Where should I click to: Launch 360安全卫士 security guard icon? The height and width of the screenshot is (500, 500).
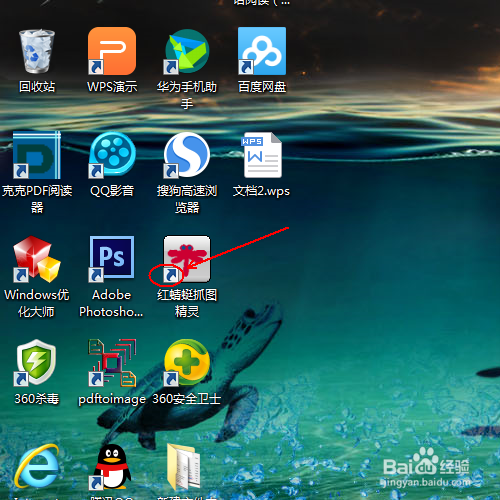pyautogui.click(x=187, y=363)
